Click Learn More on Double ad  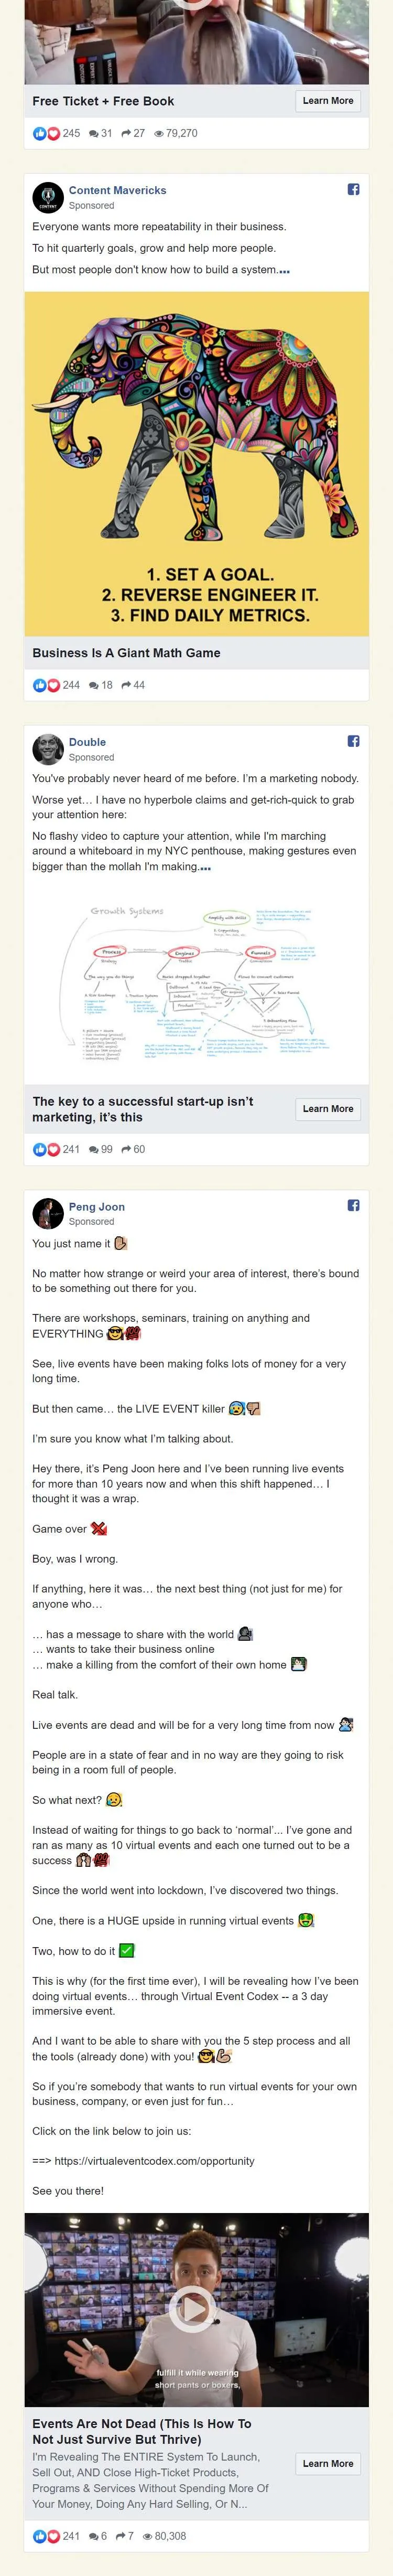click(x=328, y=1108)
